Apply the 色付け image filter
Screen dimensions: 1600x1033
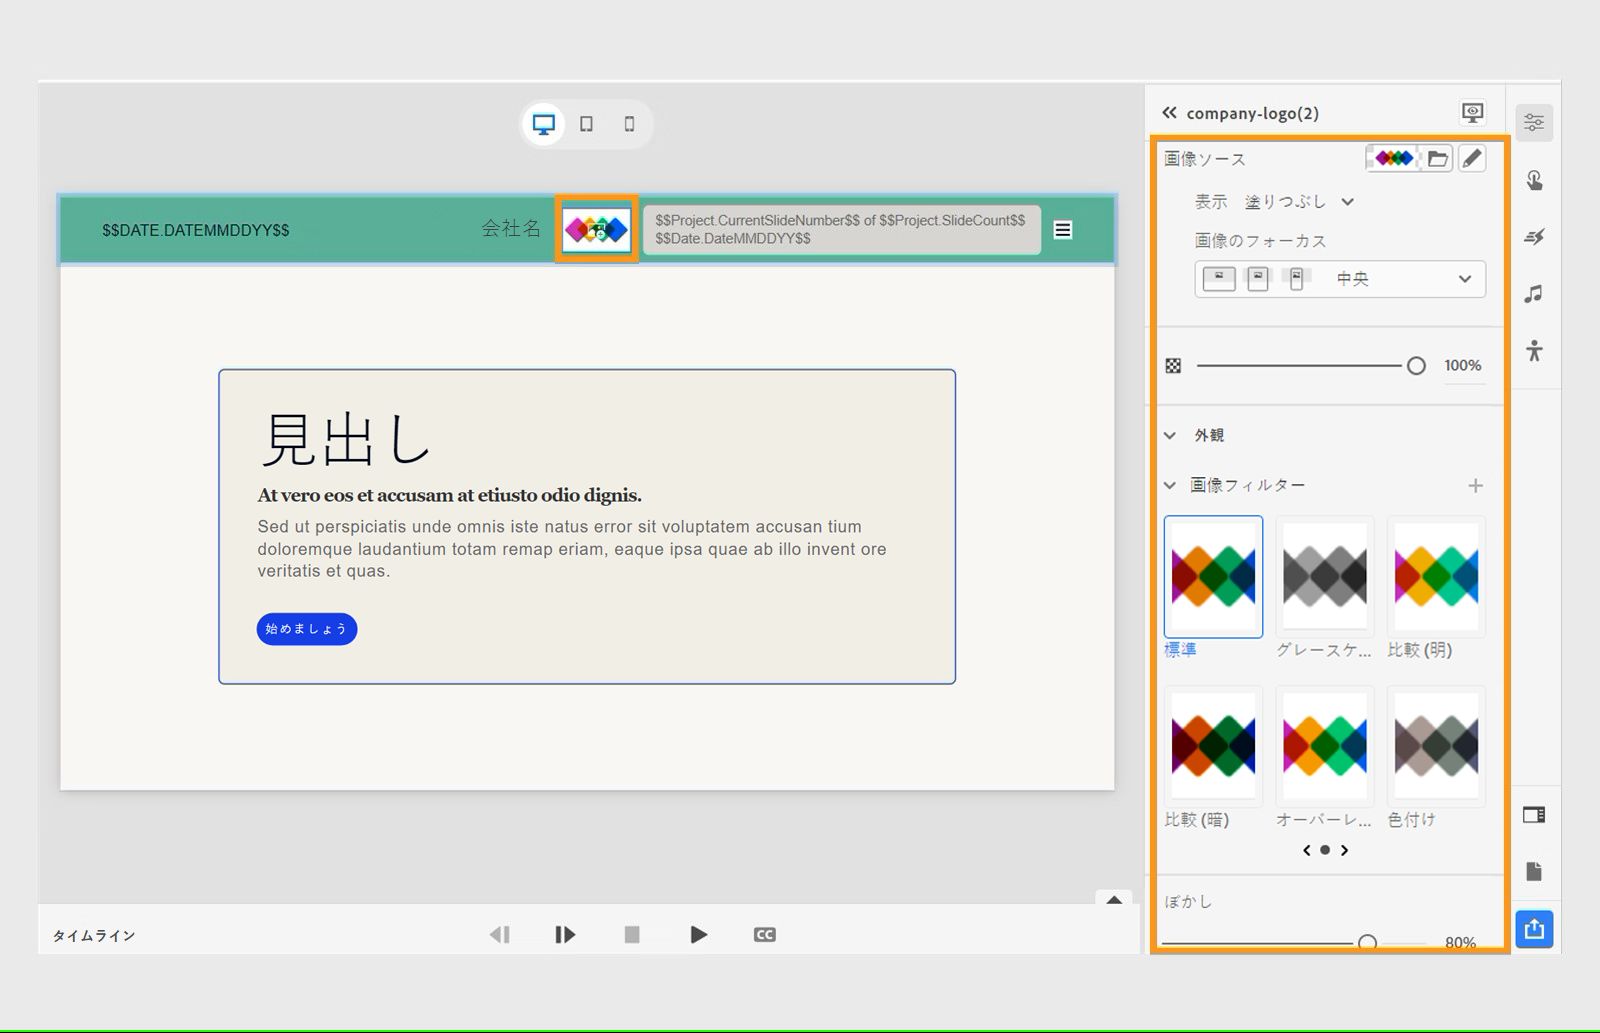1436,746
